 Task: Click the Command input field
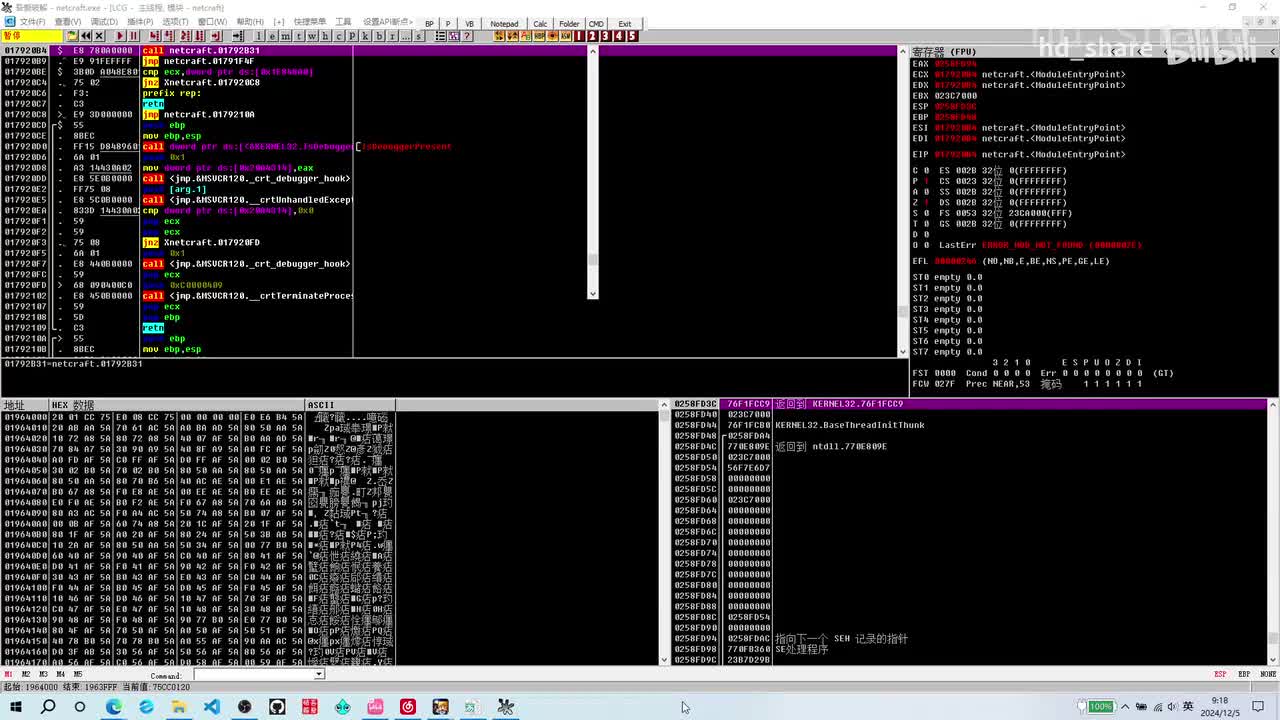pyautogui.click(x=254, y=675)
